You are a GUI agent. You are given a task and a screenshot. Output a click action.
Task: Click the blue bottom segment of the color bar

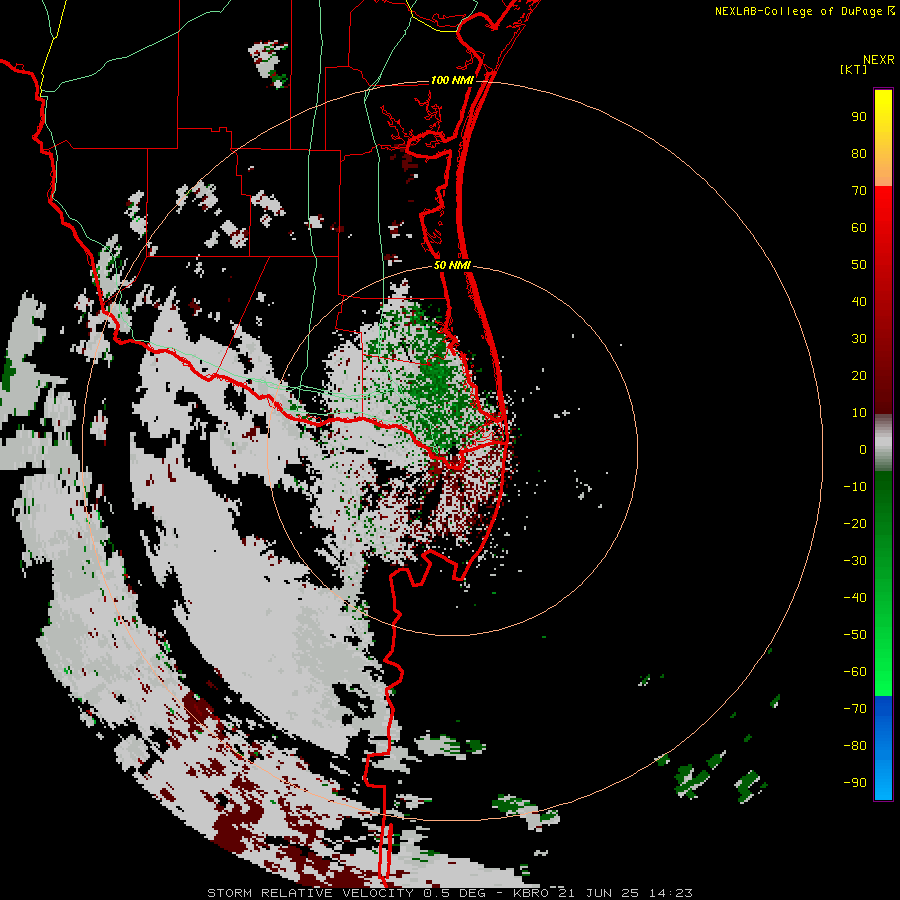tap(883, 748)
